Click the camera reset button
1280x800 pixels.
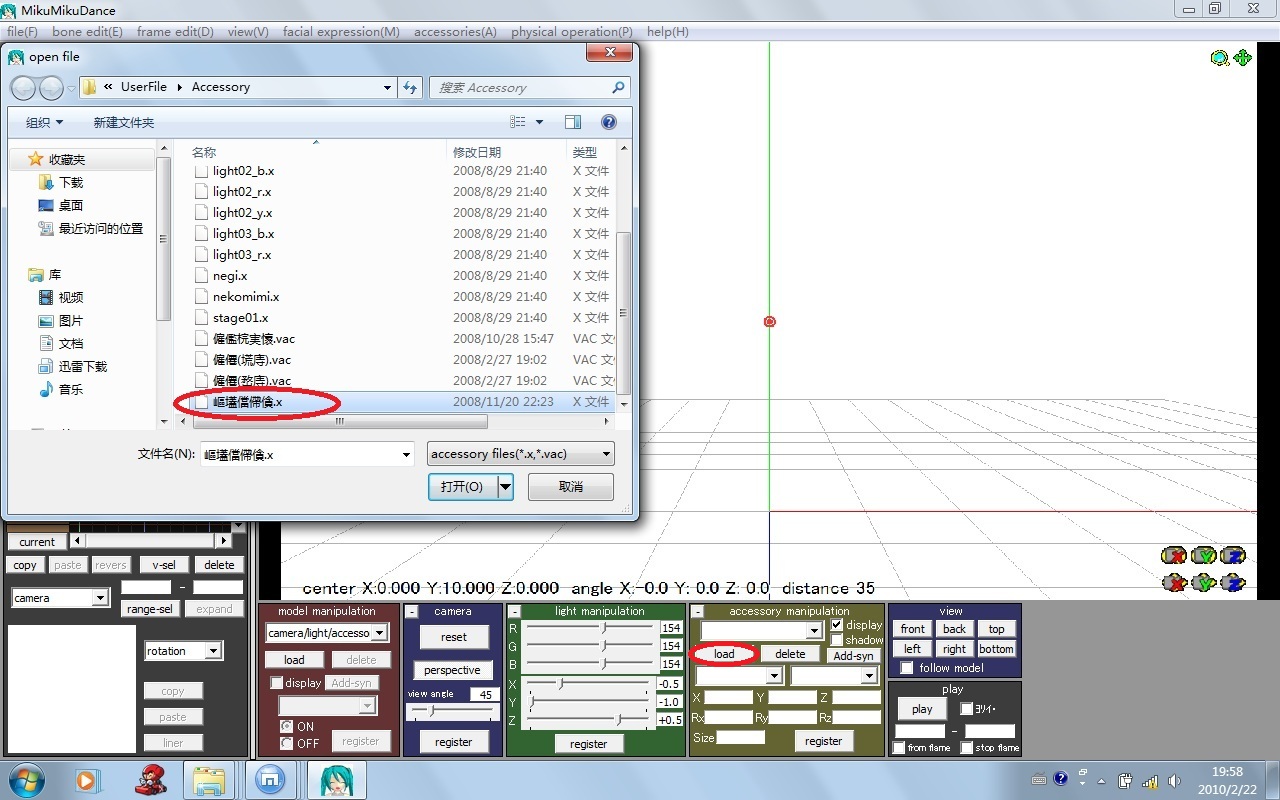[x=454, y=637]
